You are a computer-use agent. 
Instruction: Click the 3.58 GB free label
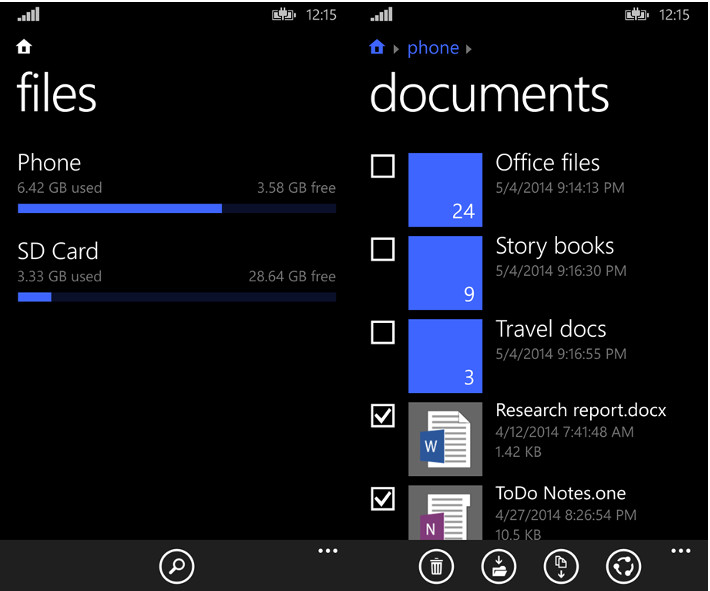297,187
